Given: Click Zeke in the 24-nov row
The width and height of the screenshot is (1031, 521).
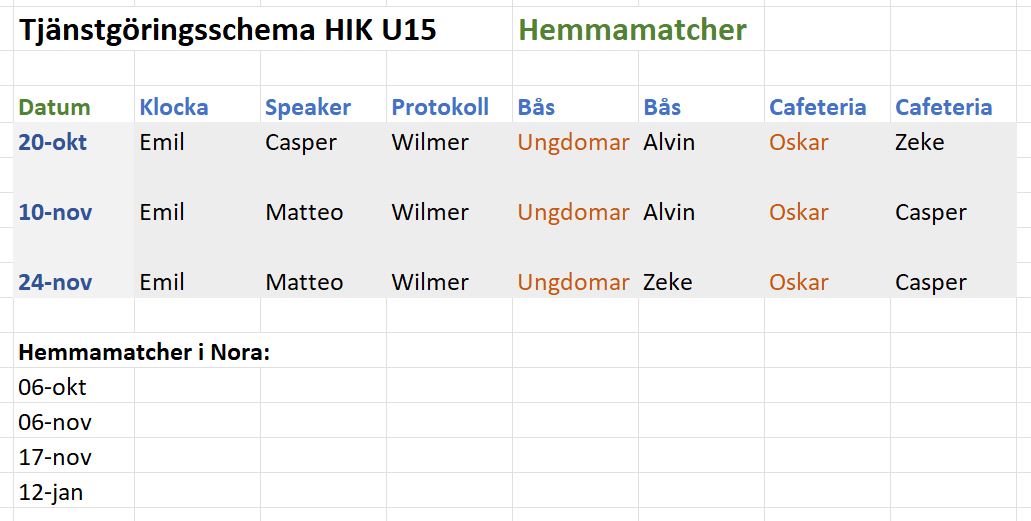Looking at the screenshot, I should point(668,282).
